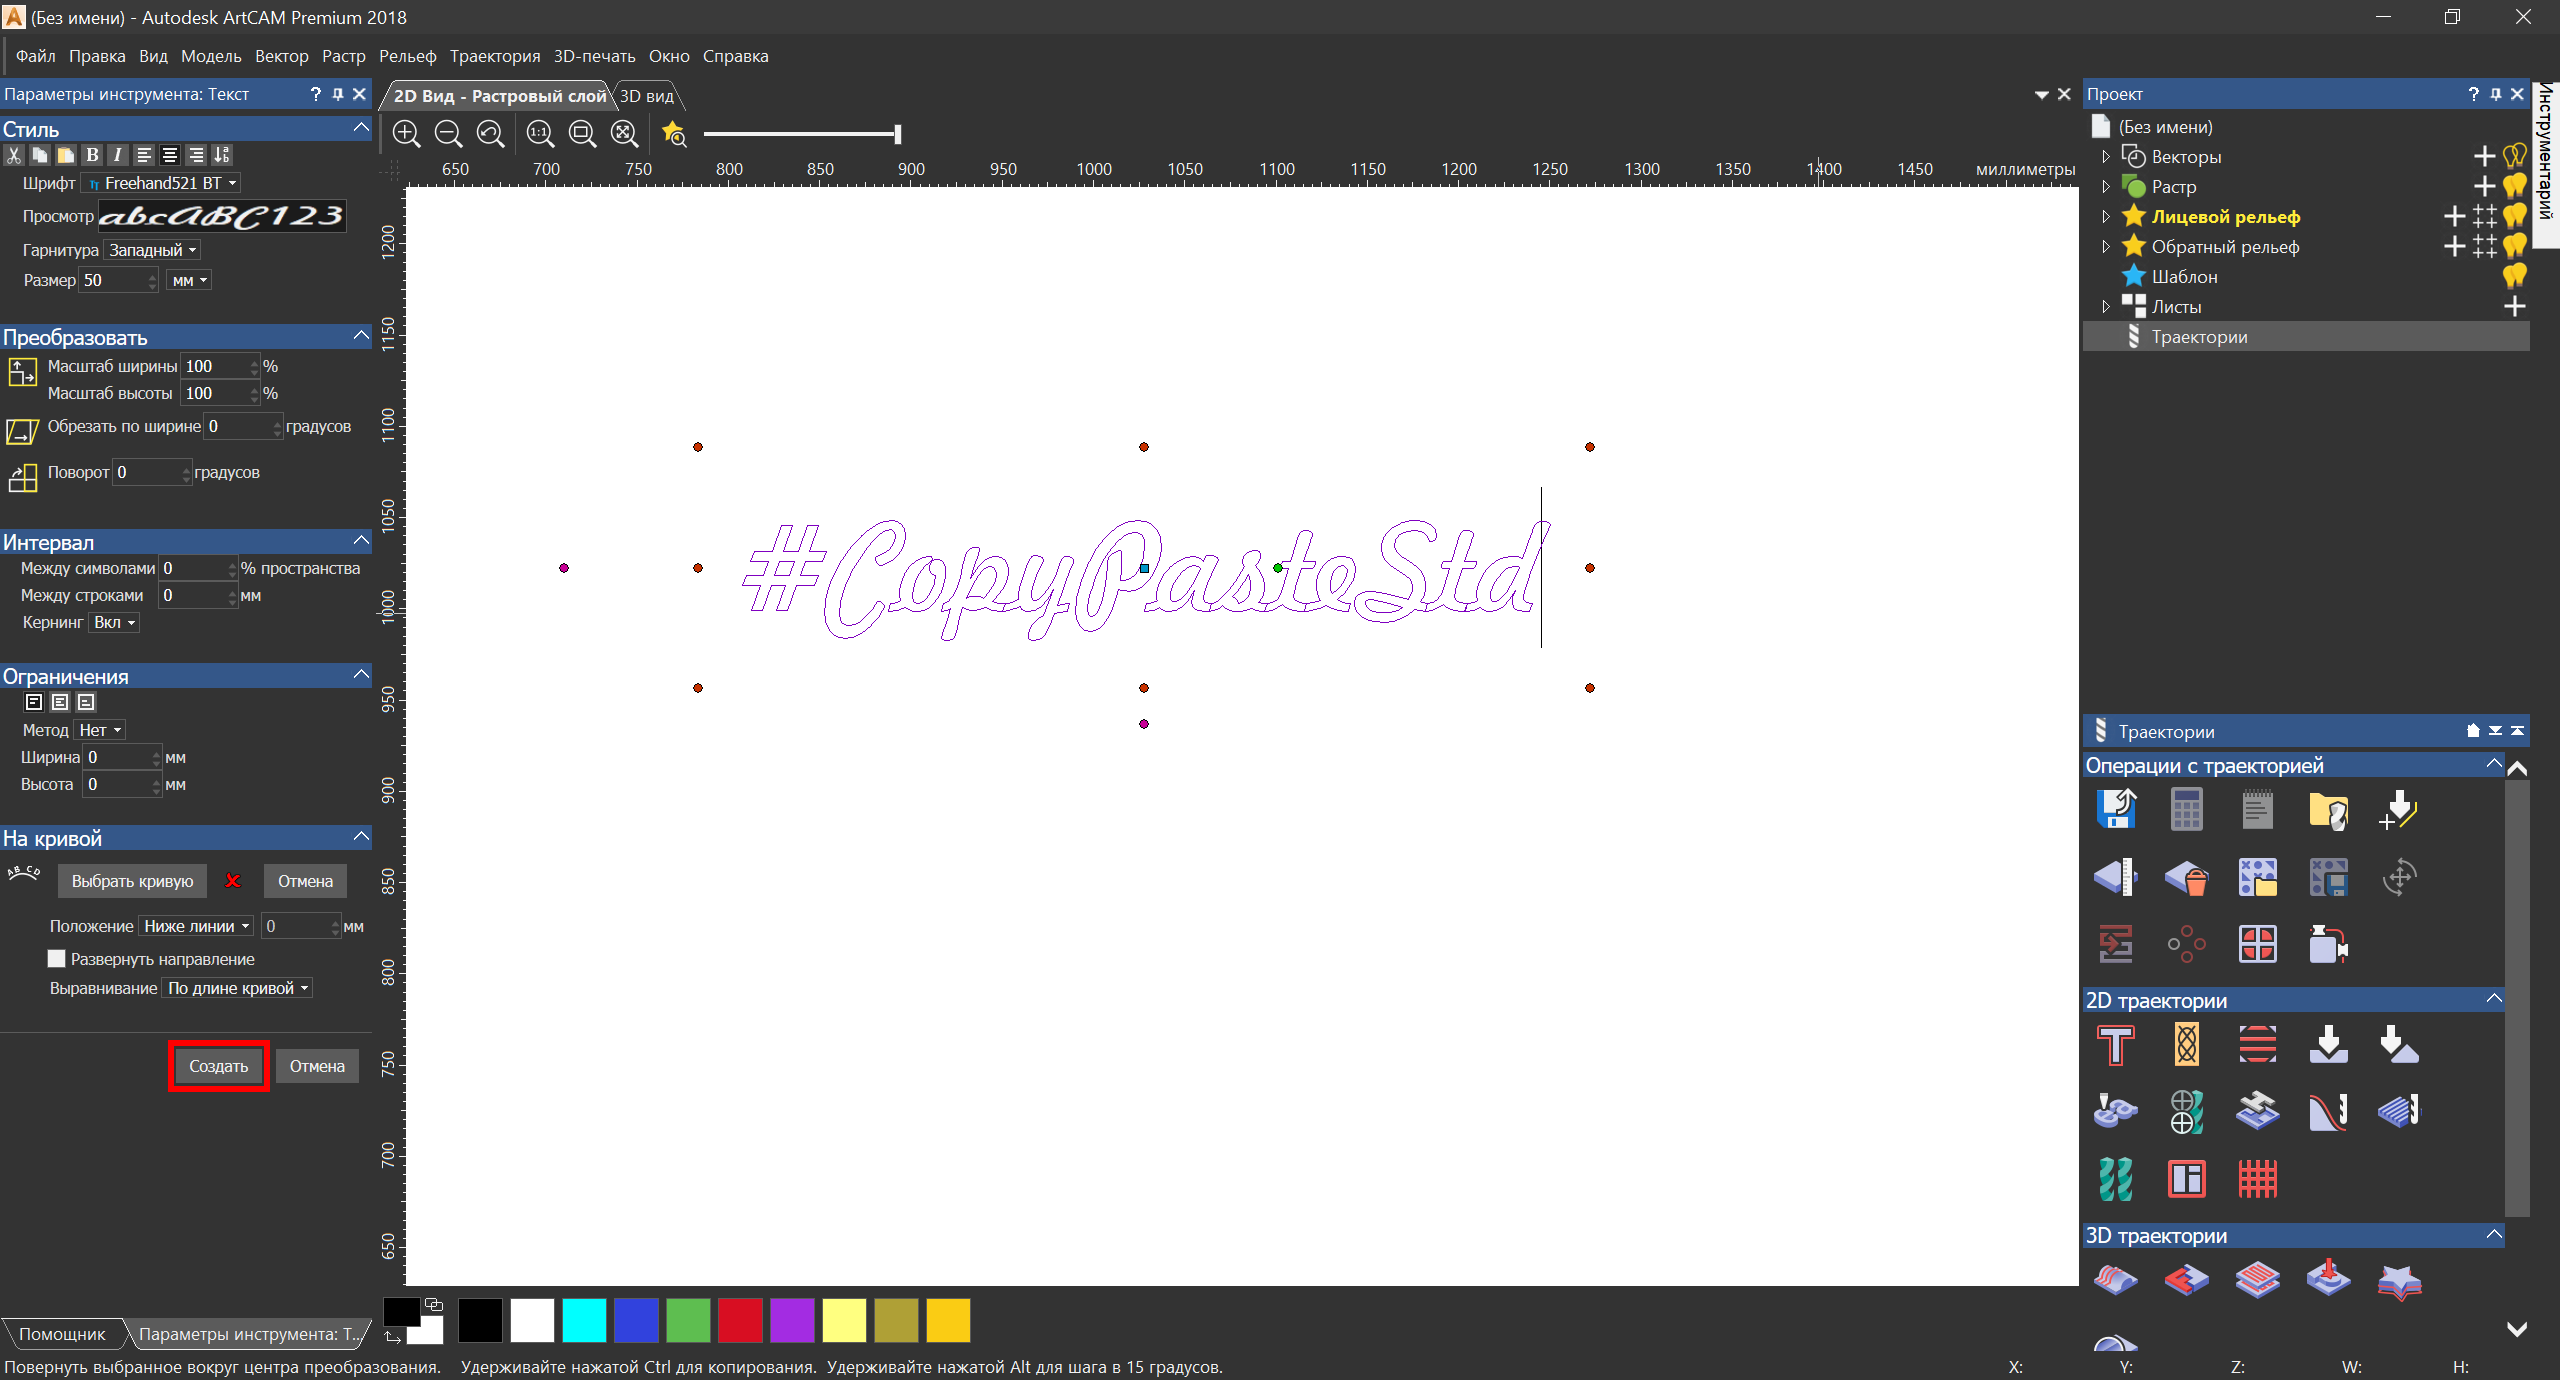The image size is (2560, 1380).
Task: Switch to the 3D вид tab
Action: point(647,96)
